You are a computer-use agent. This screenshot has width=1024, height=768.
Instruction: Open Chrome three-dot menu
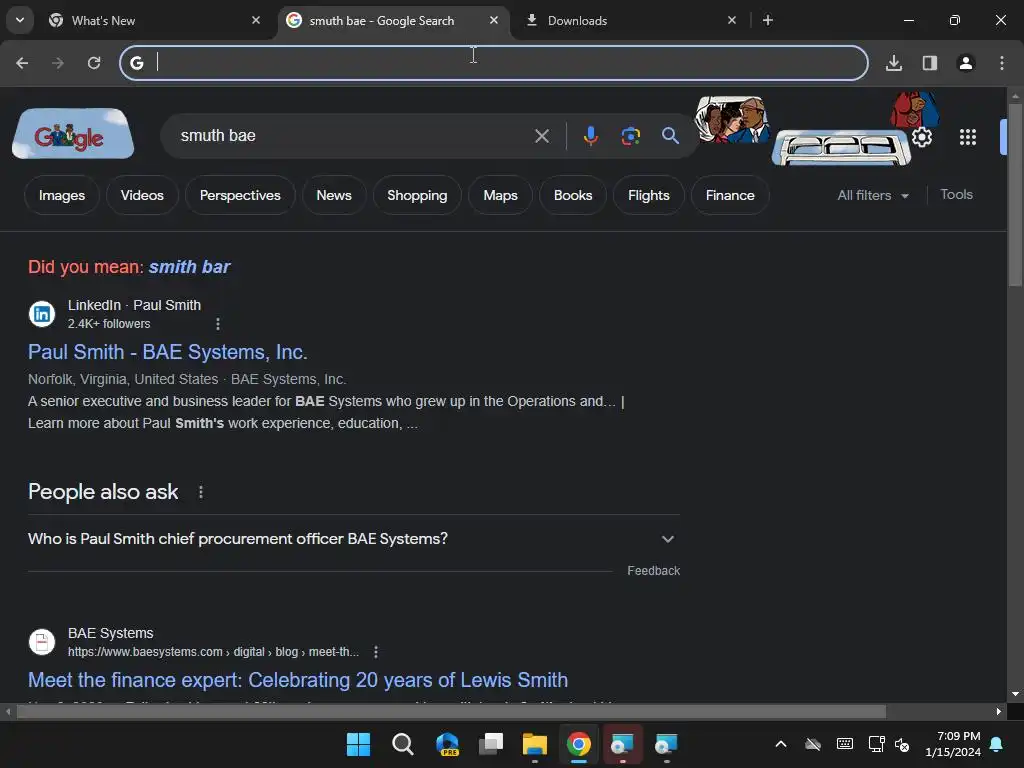click(x=1002, y=63)
